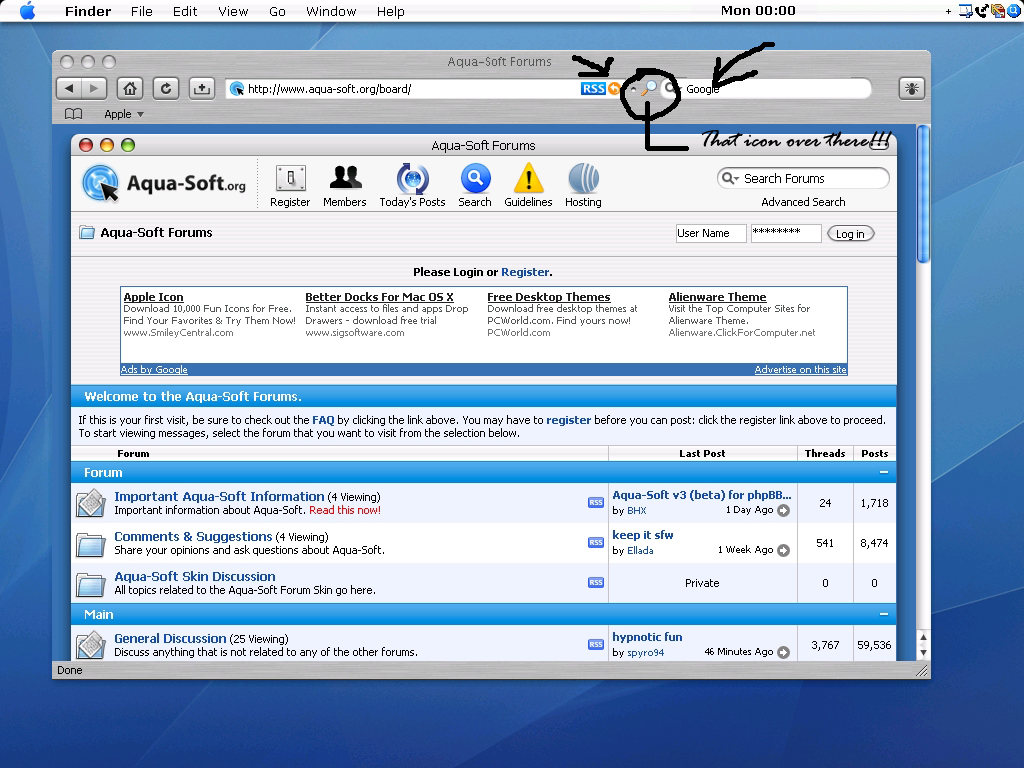Go to last post arrow for spyro94 post
Screen dimensions: 1024x768
(784, 652)
